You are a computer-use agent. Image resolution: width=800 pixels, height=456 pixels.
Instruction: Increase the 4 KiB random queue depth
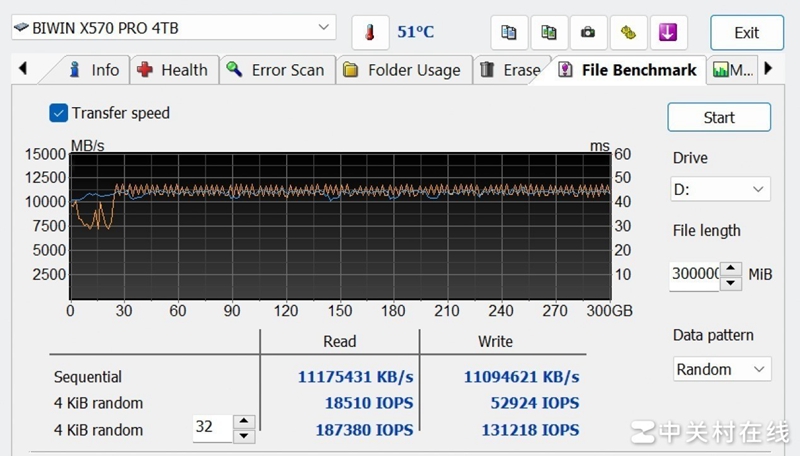coord(244,422)
